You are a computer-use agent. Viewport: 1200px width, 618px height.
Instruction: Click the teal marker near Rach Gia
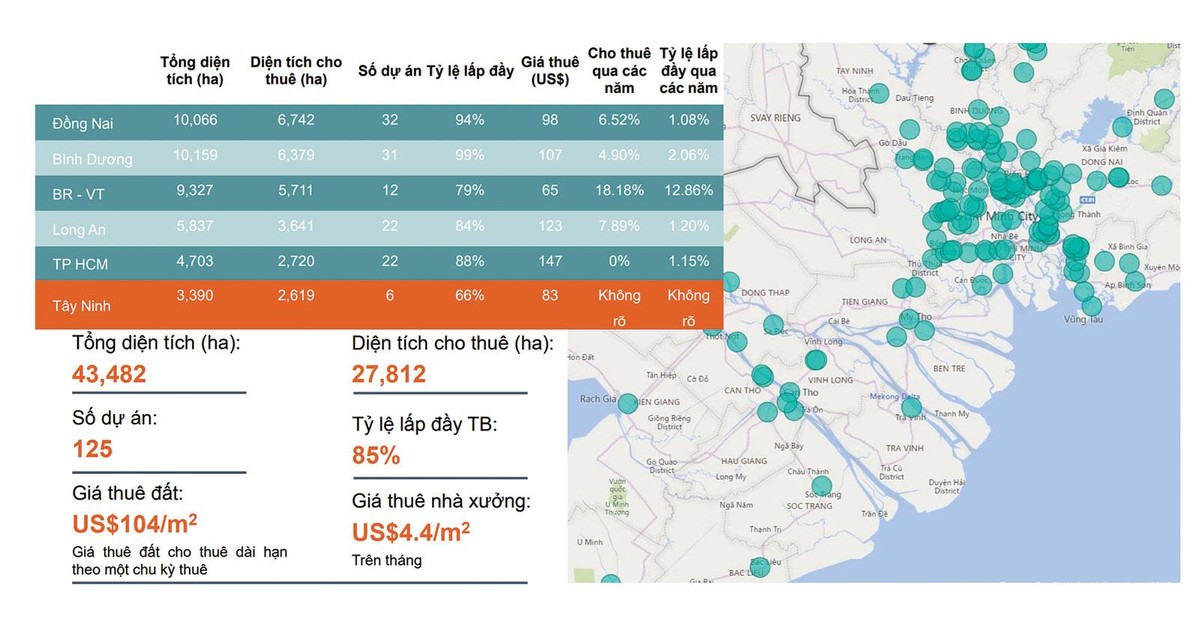tap(627, 403)
